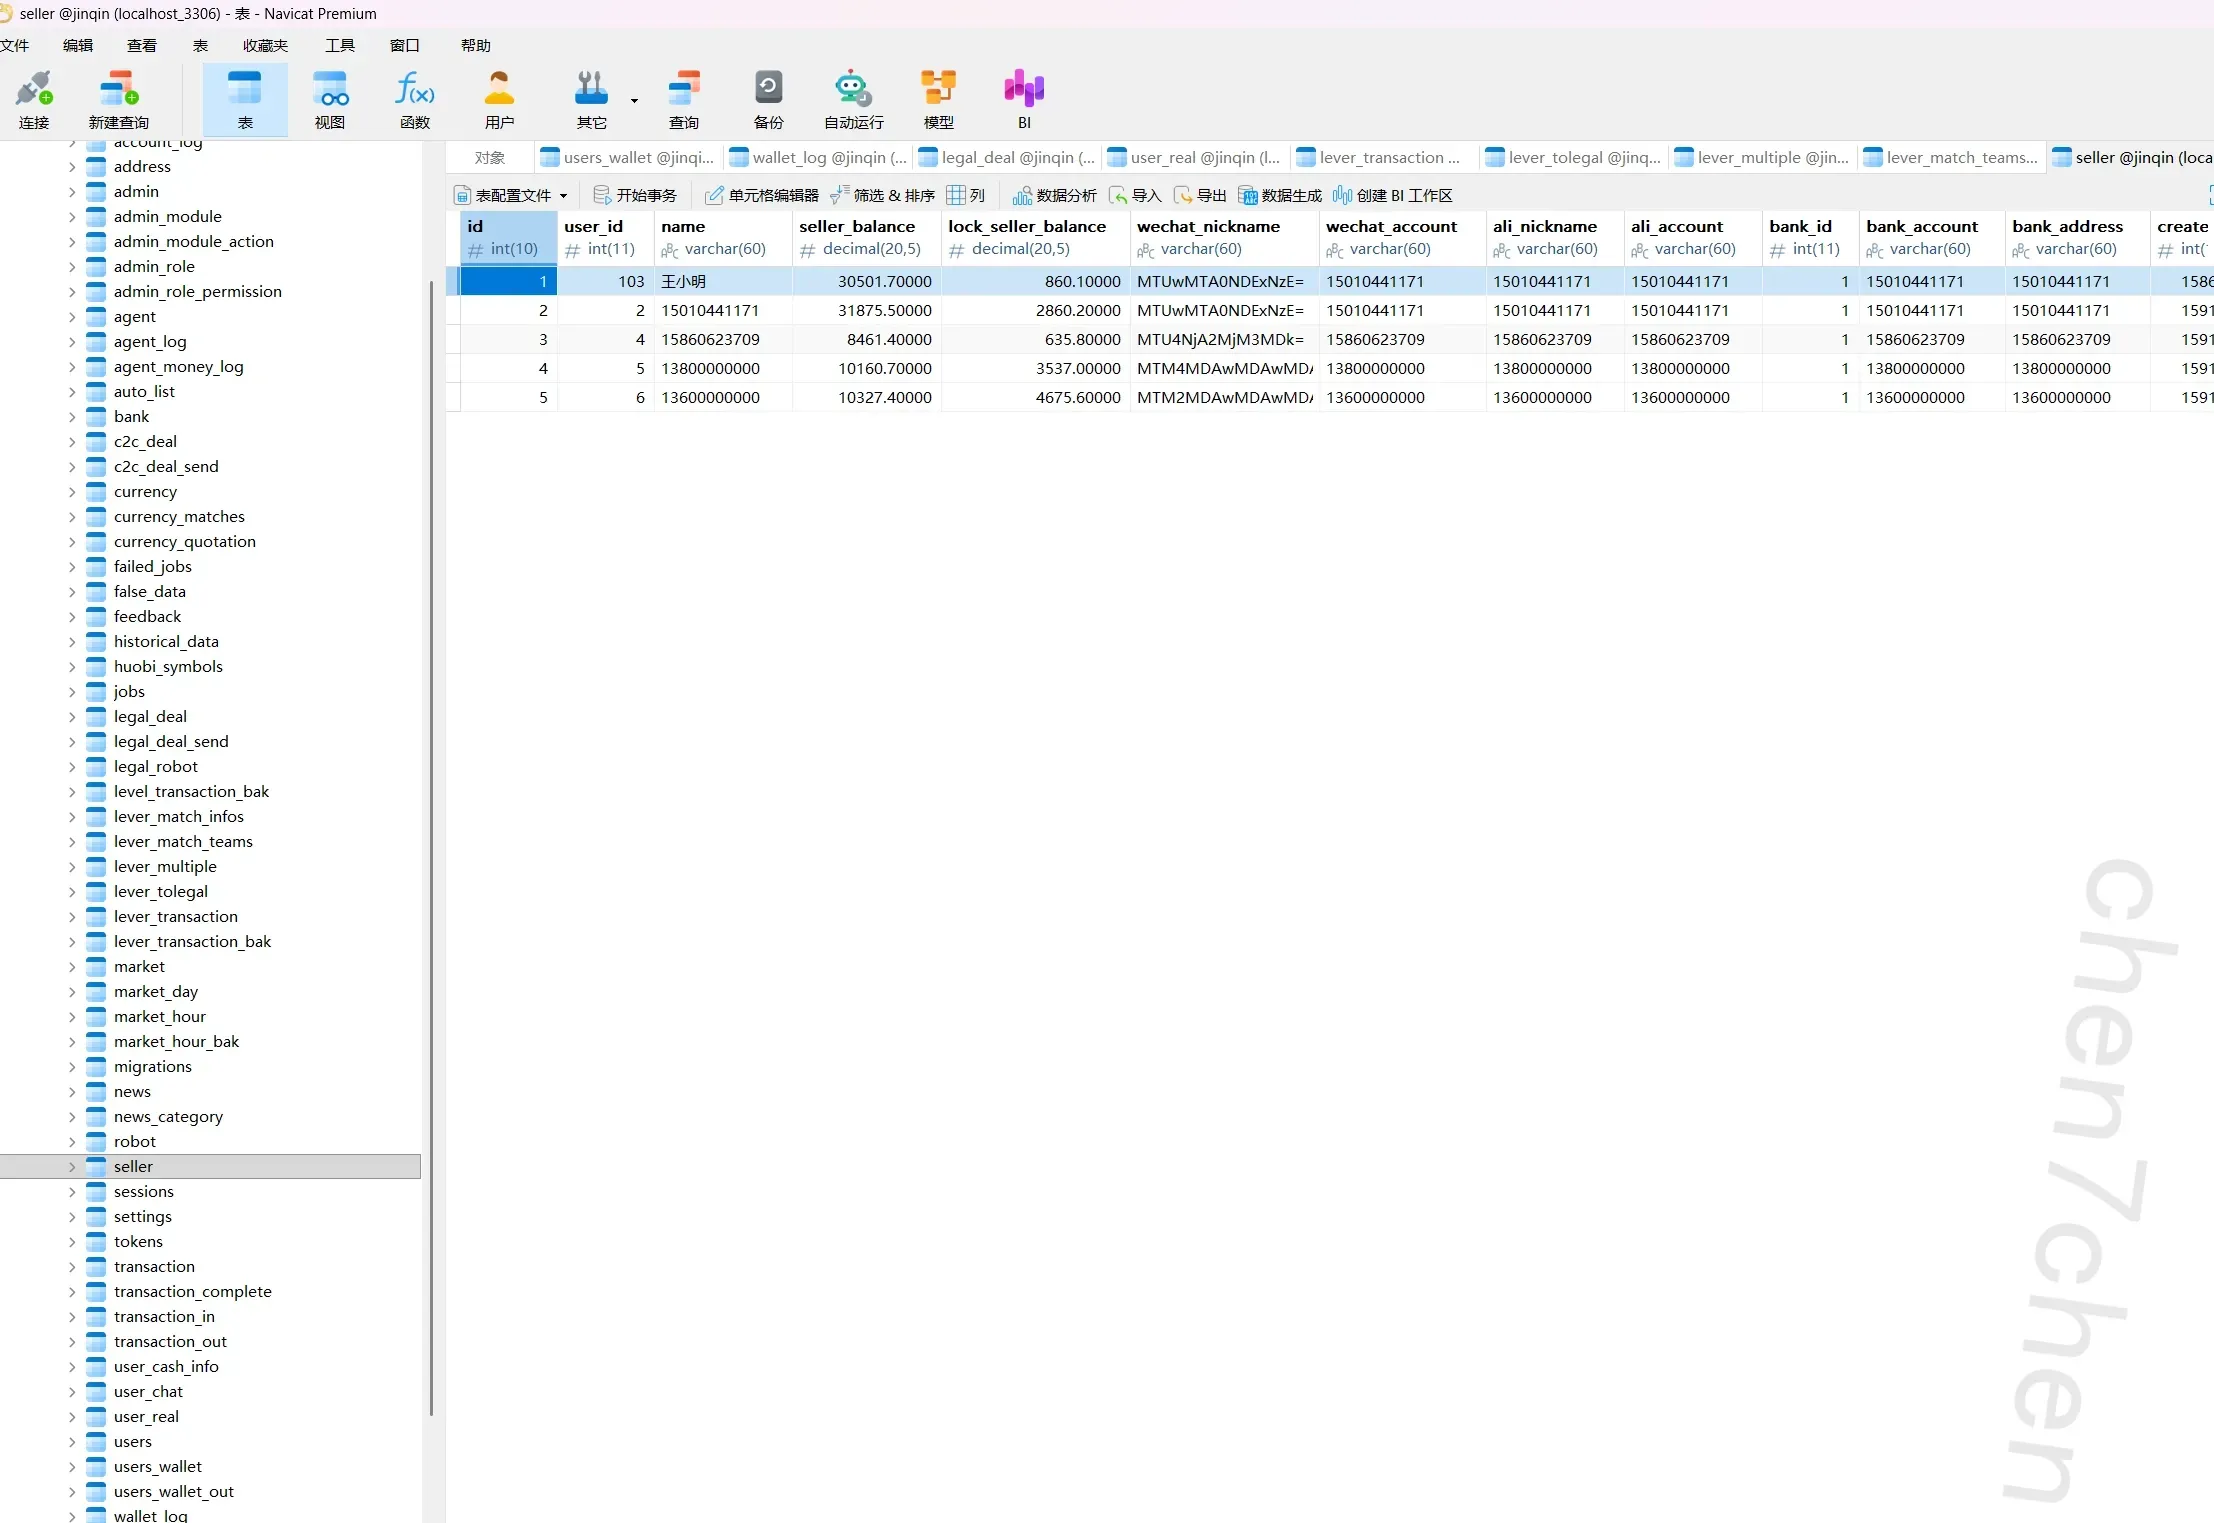Click the Import (导入) button

click(1135, 195)
